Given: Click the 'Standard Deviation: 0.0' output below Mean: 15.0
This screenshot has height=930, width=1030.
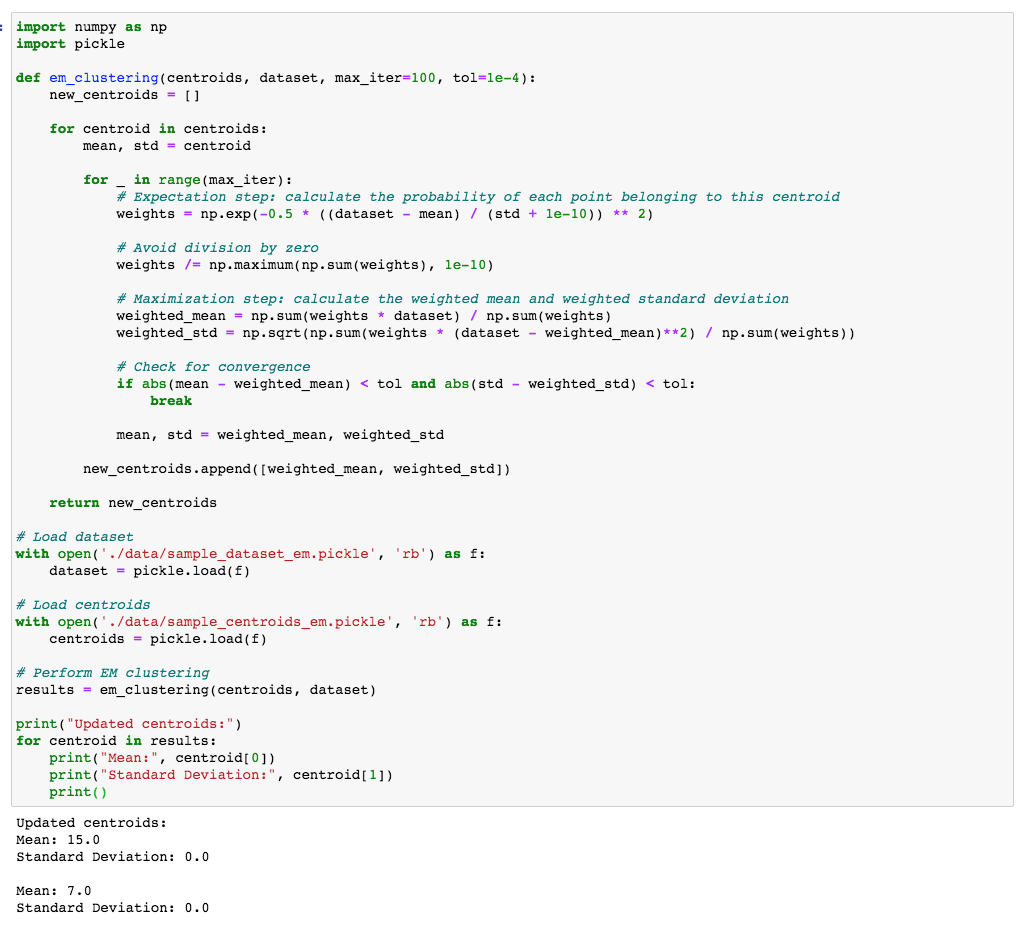Looking at the screenshot, I should [112, 858].
